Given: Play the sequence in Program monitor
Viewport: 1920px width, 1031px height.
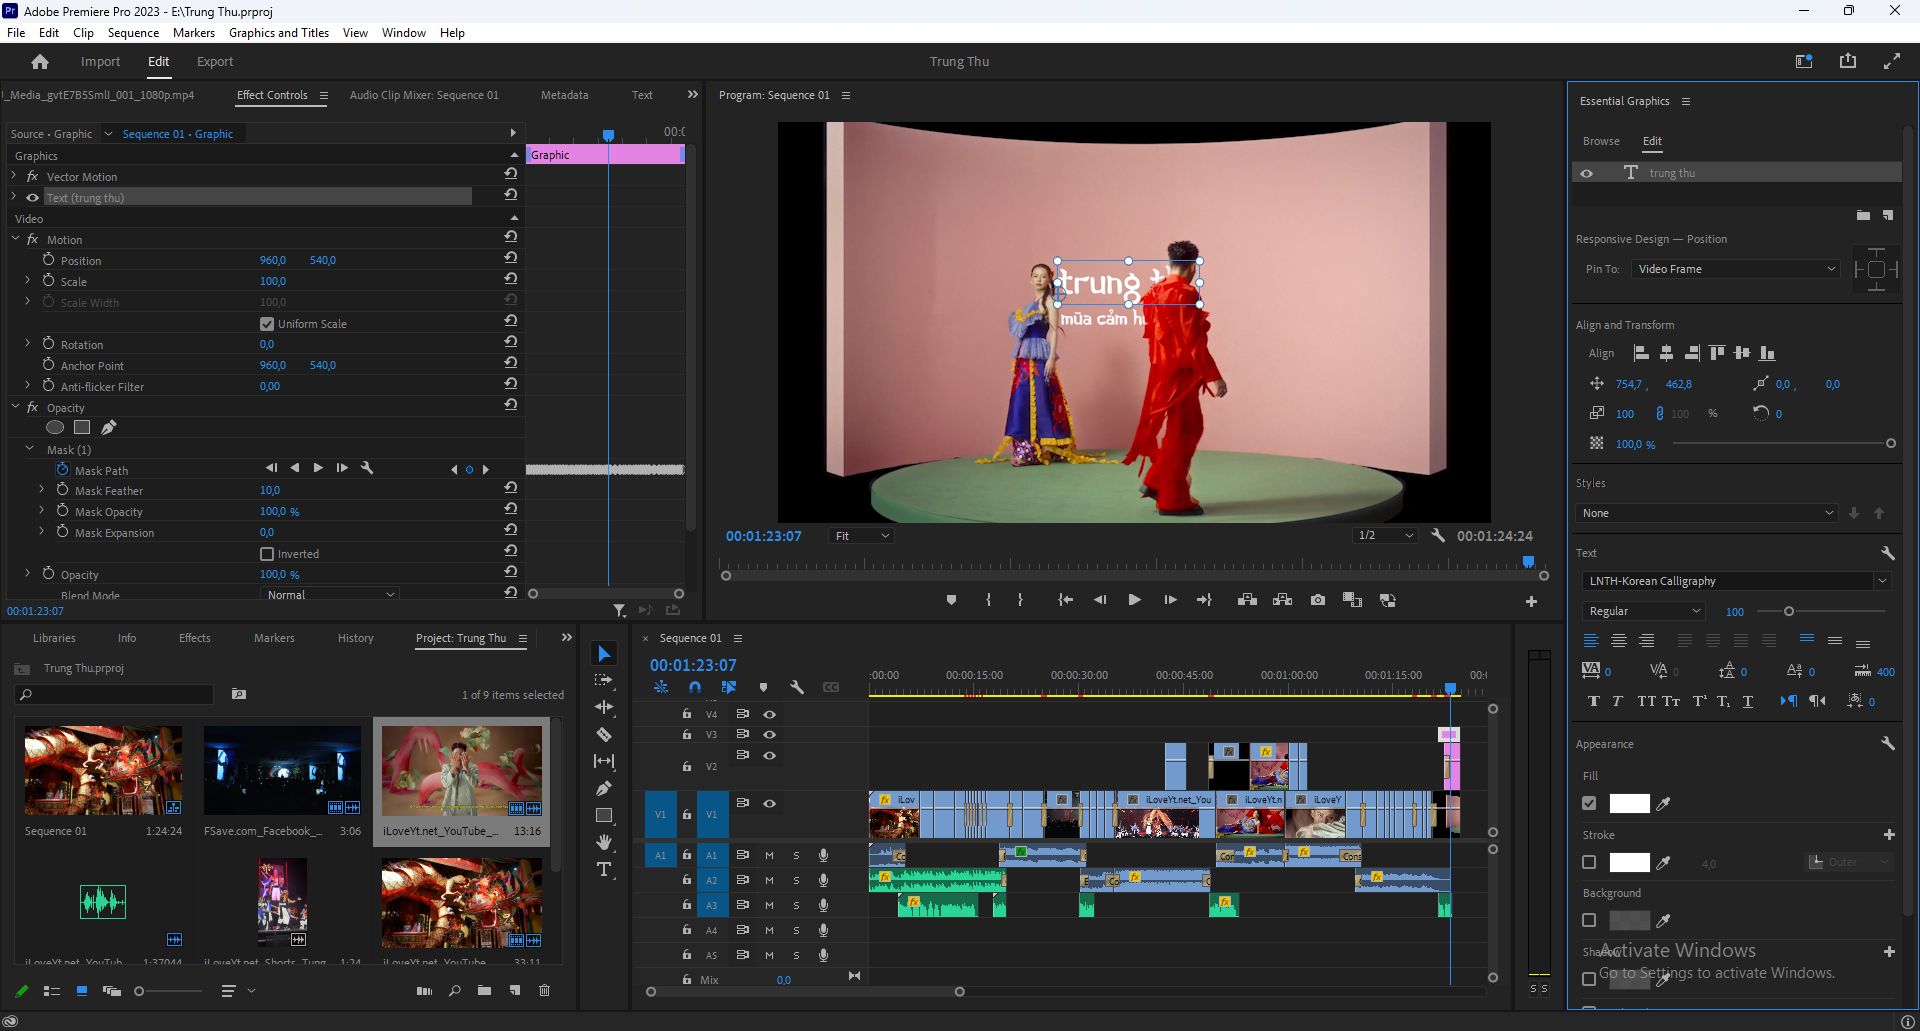Looking at the screenshot, I should [x=1134, y=600].
